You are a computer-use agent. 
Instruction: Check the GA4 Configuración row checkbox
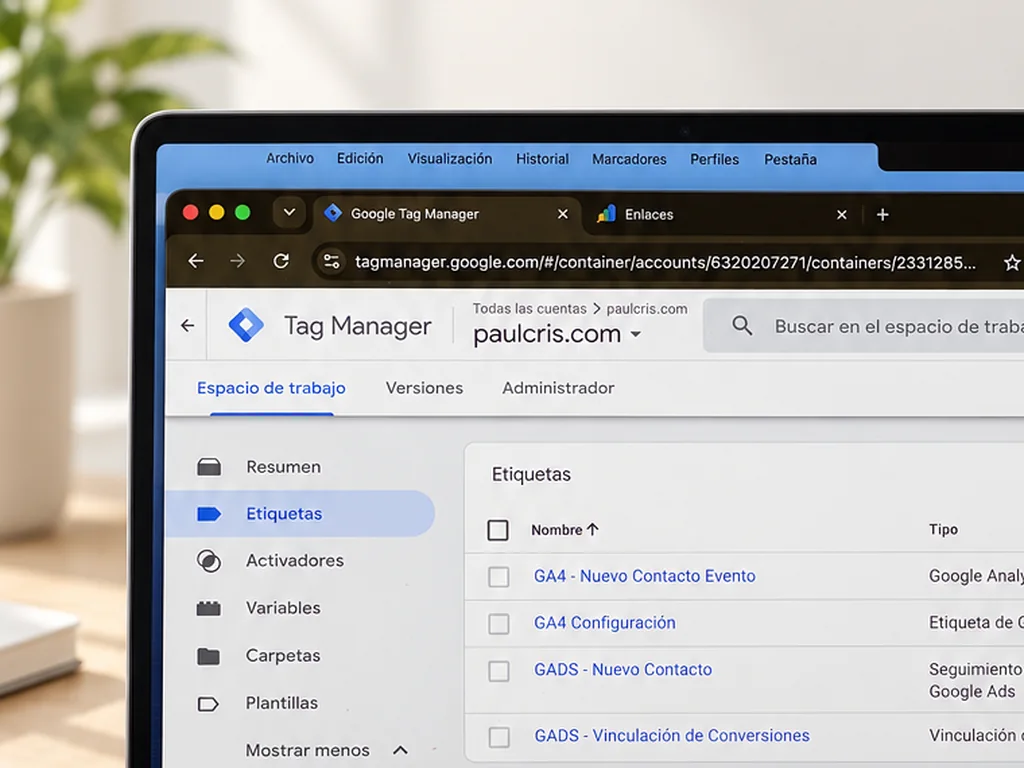point(499,624)
